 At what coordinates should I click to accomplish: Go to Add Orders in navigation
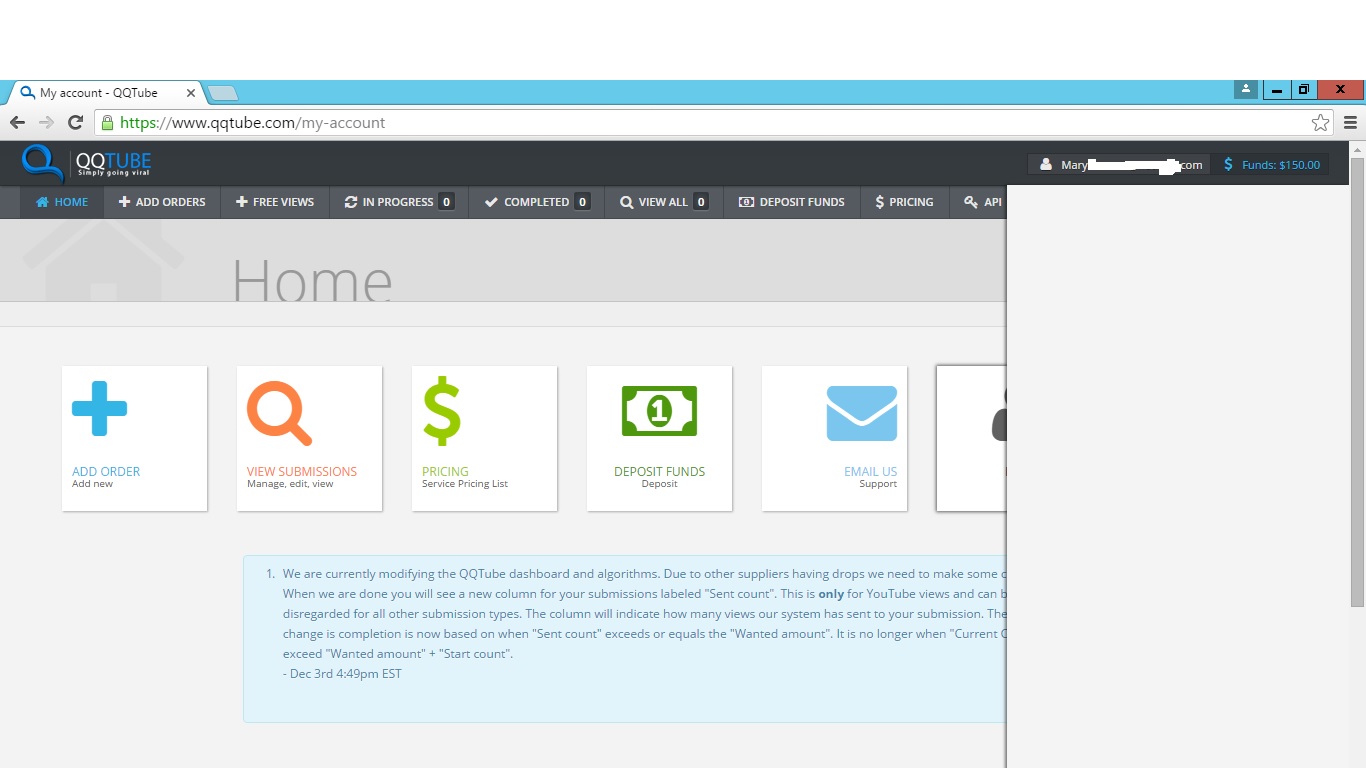point(162,202)
